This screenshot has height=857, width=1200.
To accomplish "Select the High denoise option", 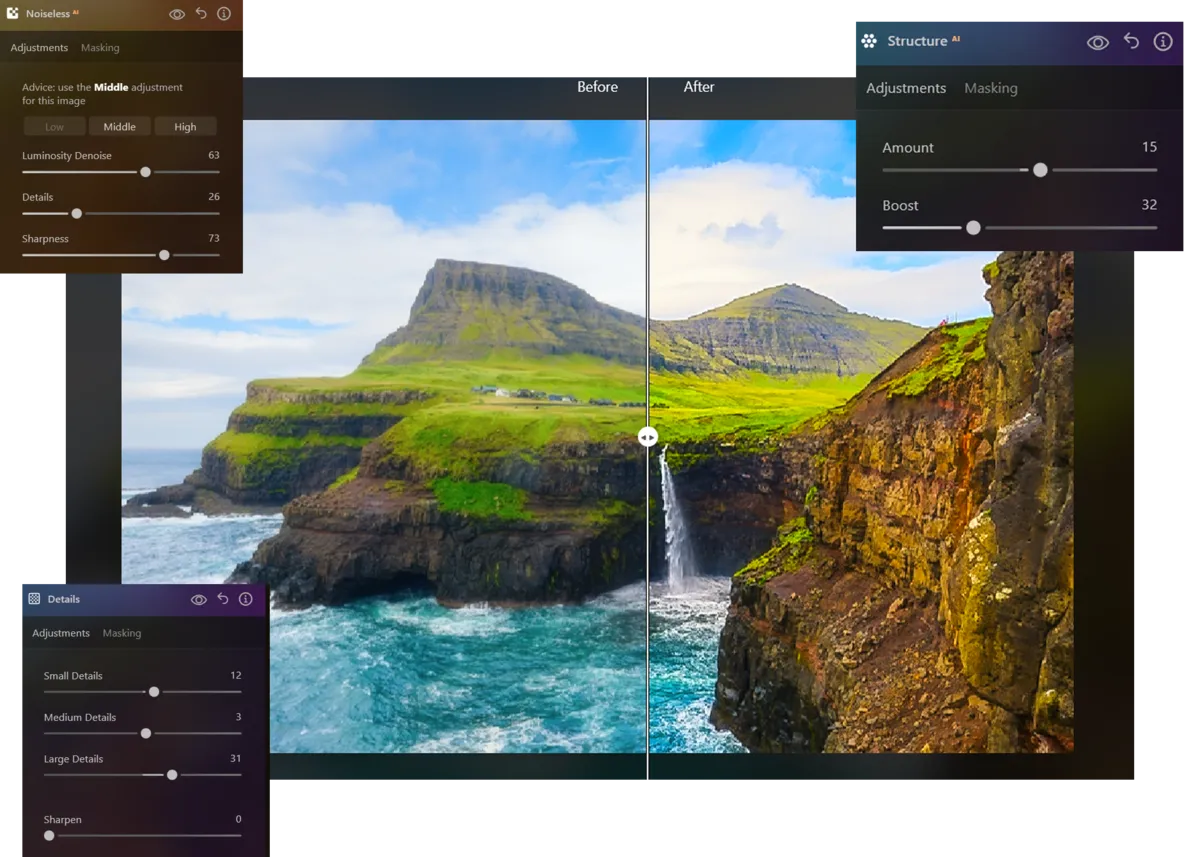I will tap(185, 126).
